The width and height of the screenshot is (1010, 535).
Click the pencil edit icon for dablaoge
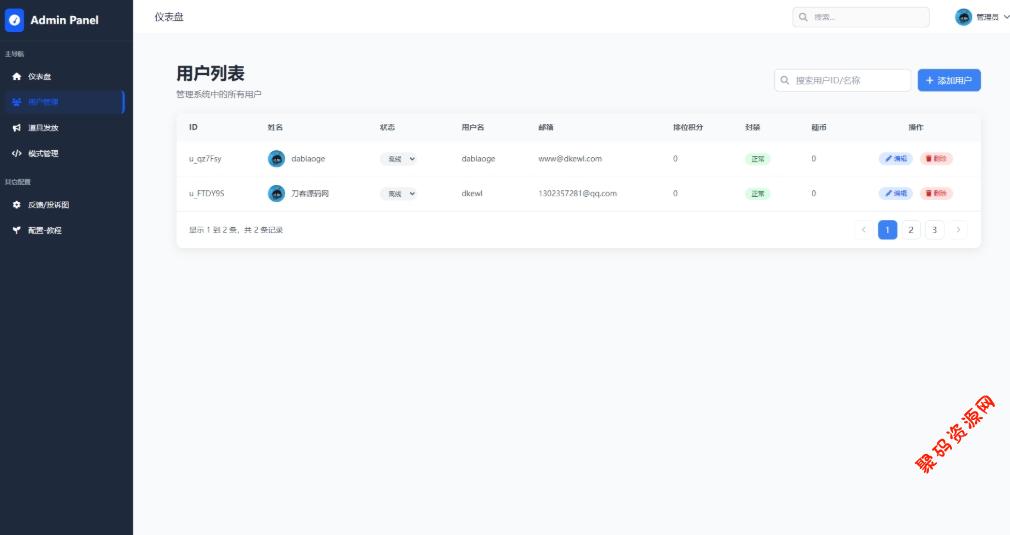click(888, 159)
